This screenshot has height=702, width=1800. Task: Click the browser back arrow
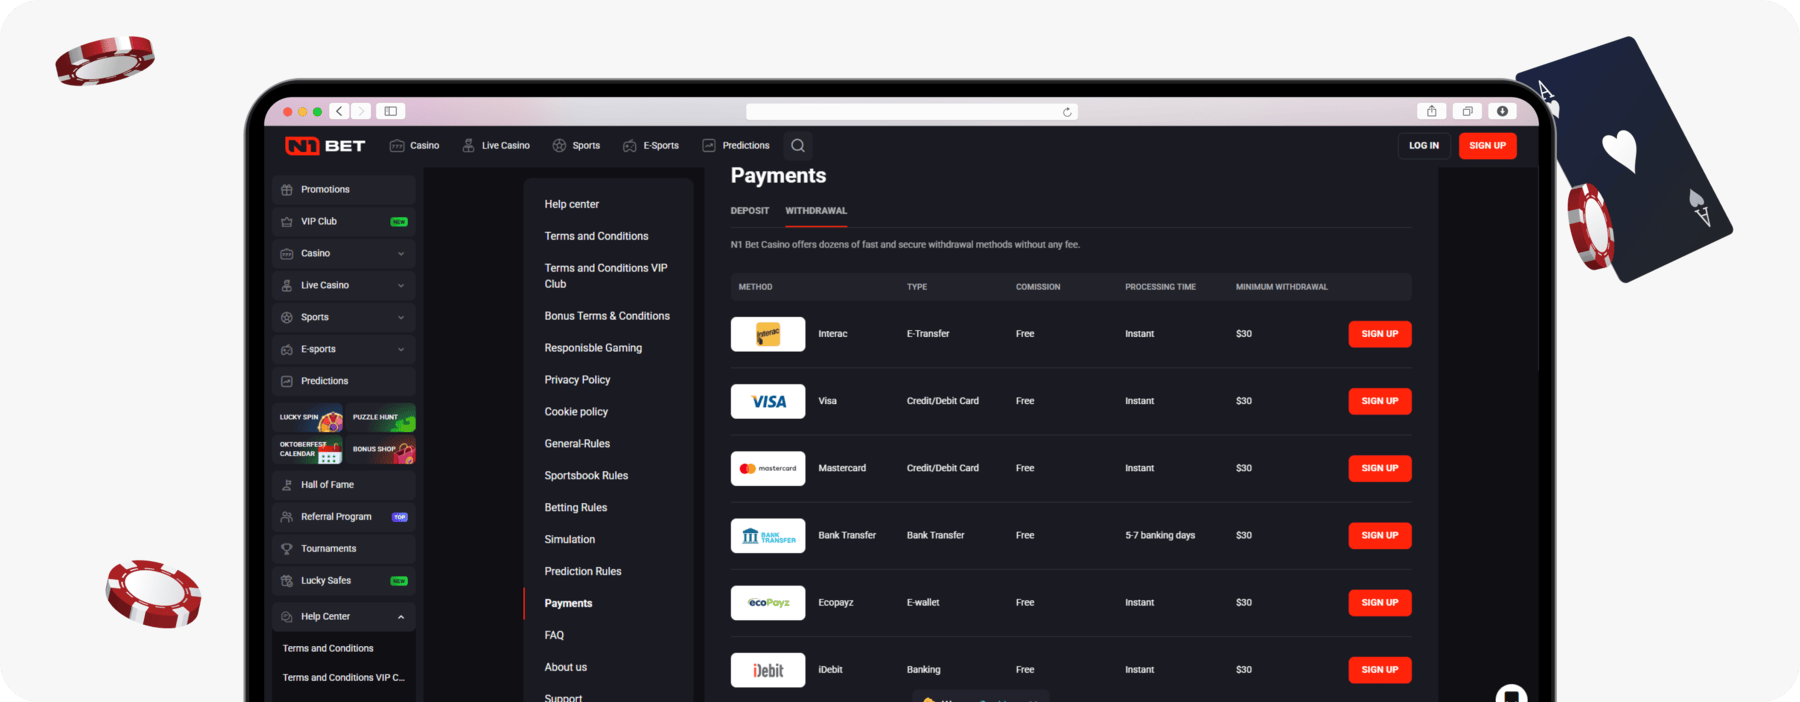[x=340, y=111]
